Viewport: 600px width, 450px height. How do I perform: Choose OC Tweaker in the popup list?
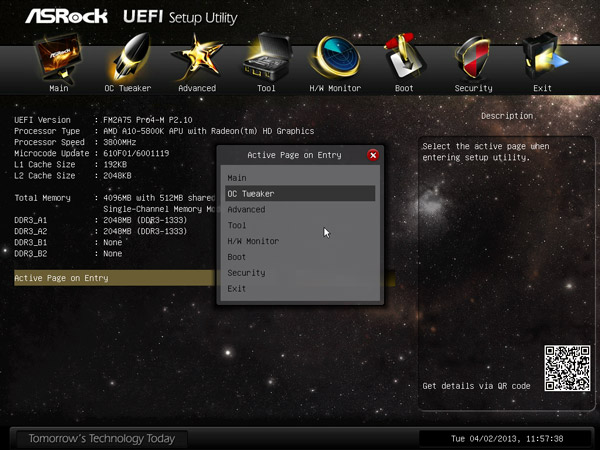[x=300, y=194]
